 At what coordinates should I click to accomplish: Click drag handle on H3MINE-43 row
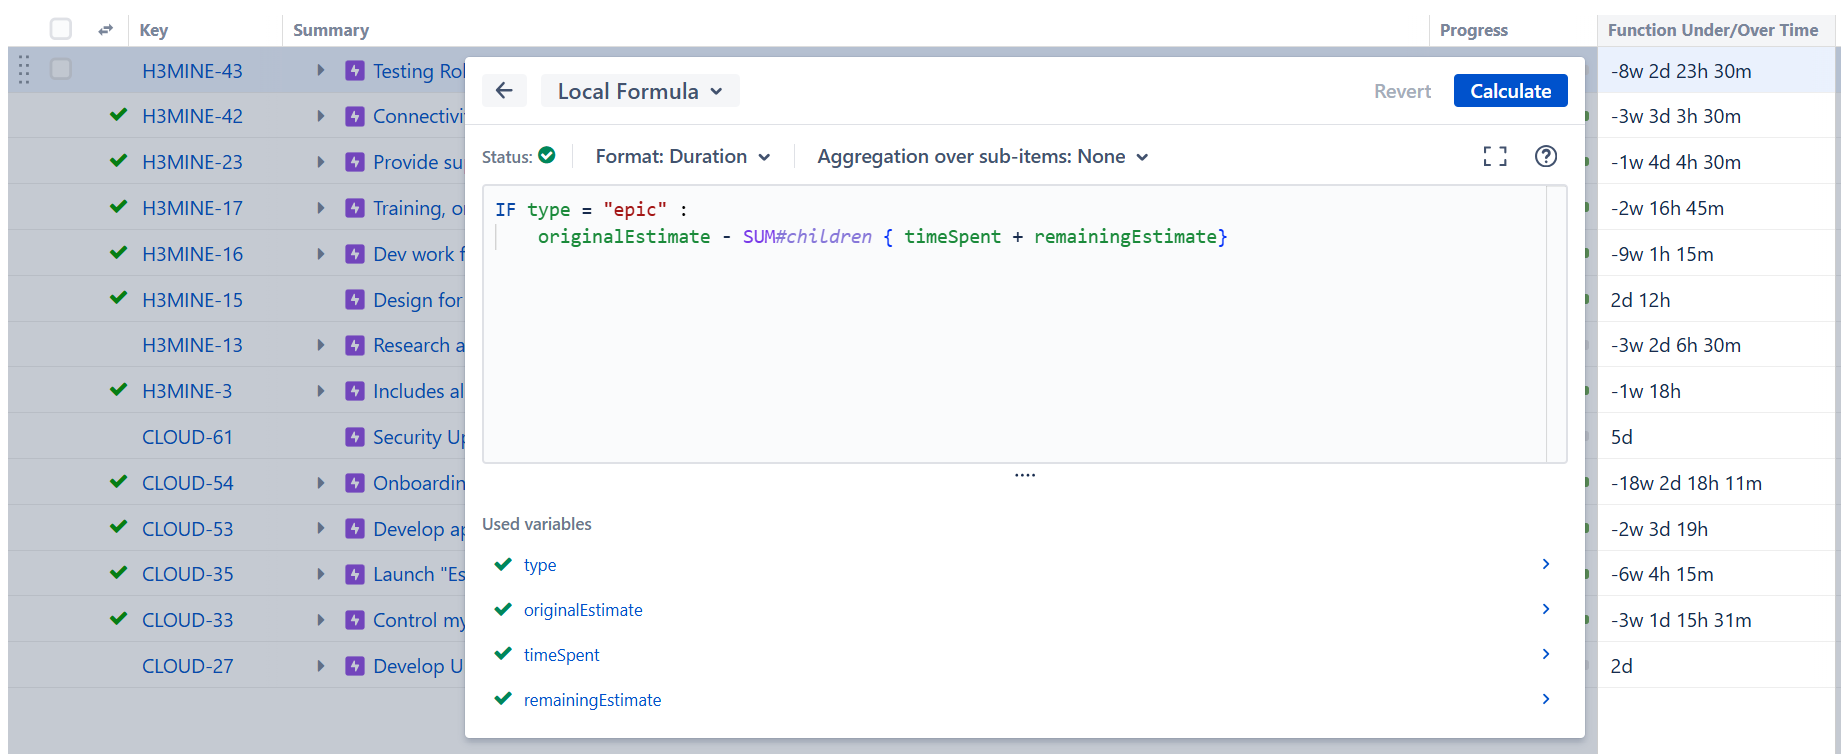click(x=24, y=70)
